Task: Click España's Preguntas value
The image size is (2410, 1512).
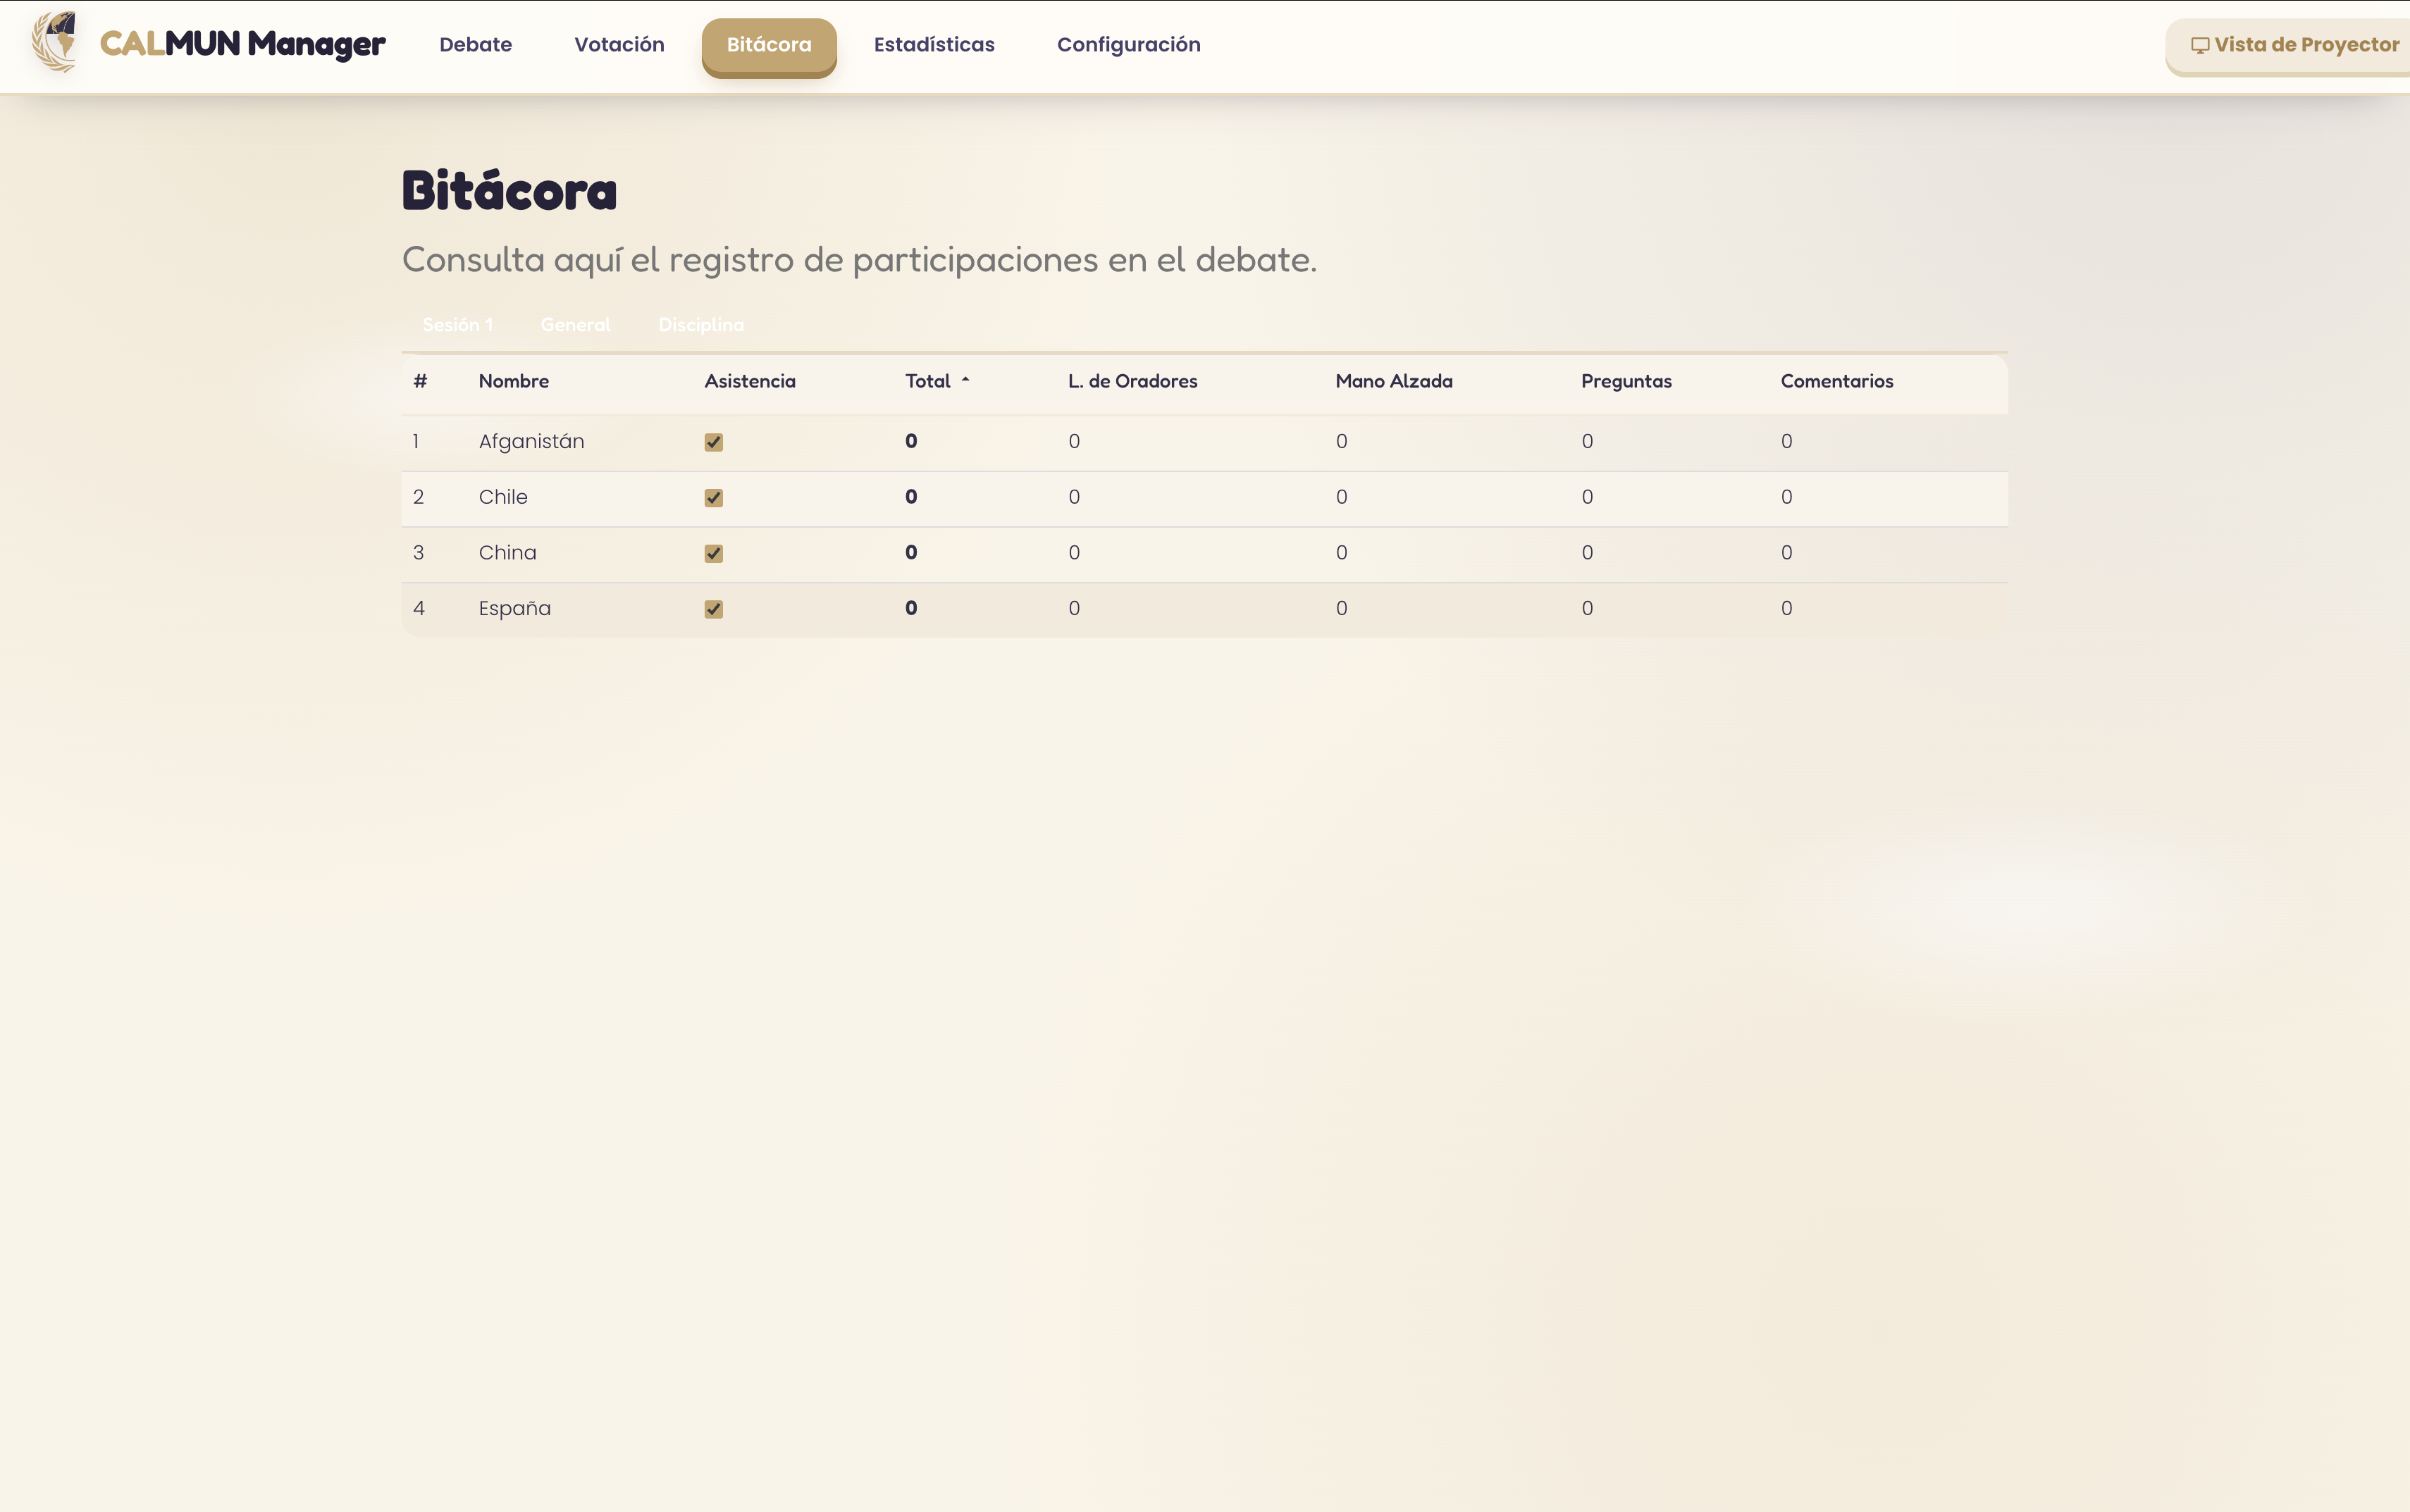Action: tap(1587, 609)
